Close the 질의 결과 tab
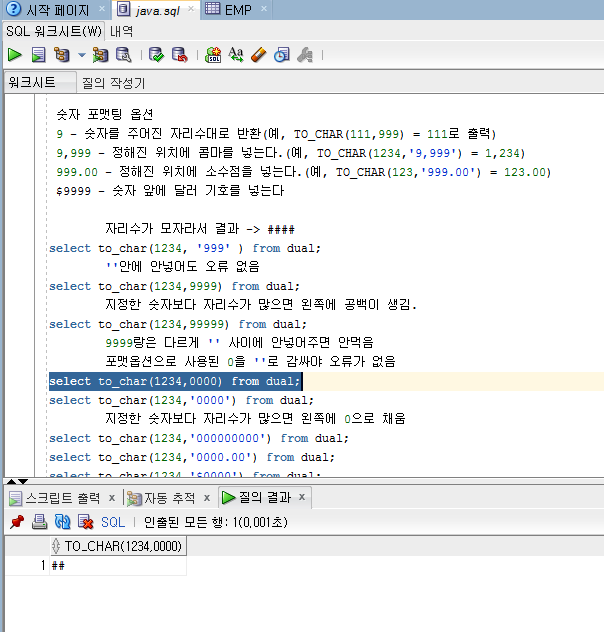Viewport: 604px width, 632px height. (x=302, y=497)
